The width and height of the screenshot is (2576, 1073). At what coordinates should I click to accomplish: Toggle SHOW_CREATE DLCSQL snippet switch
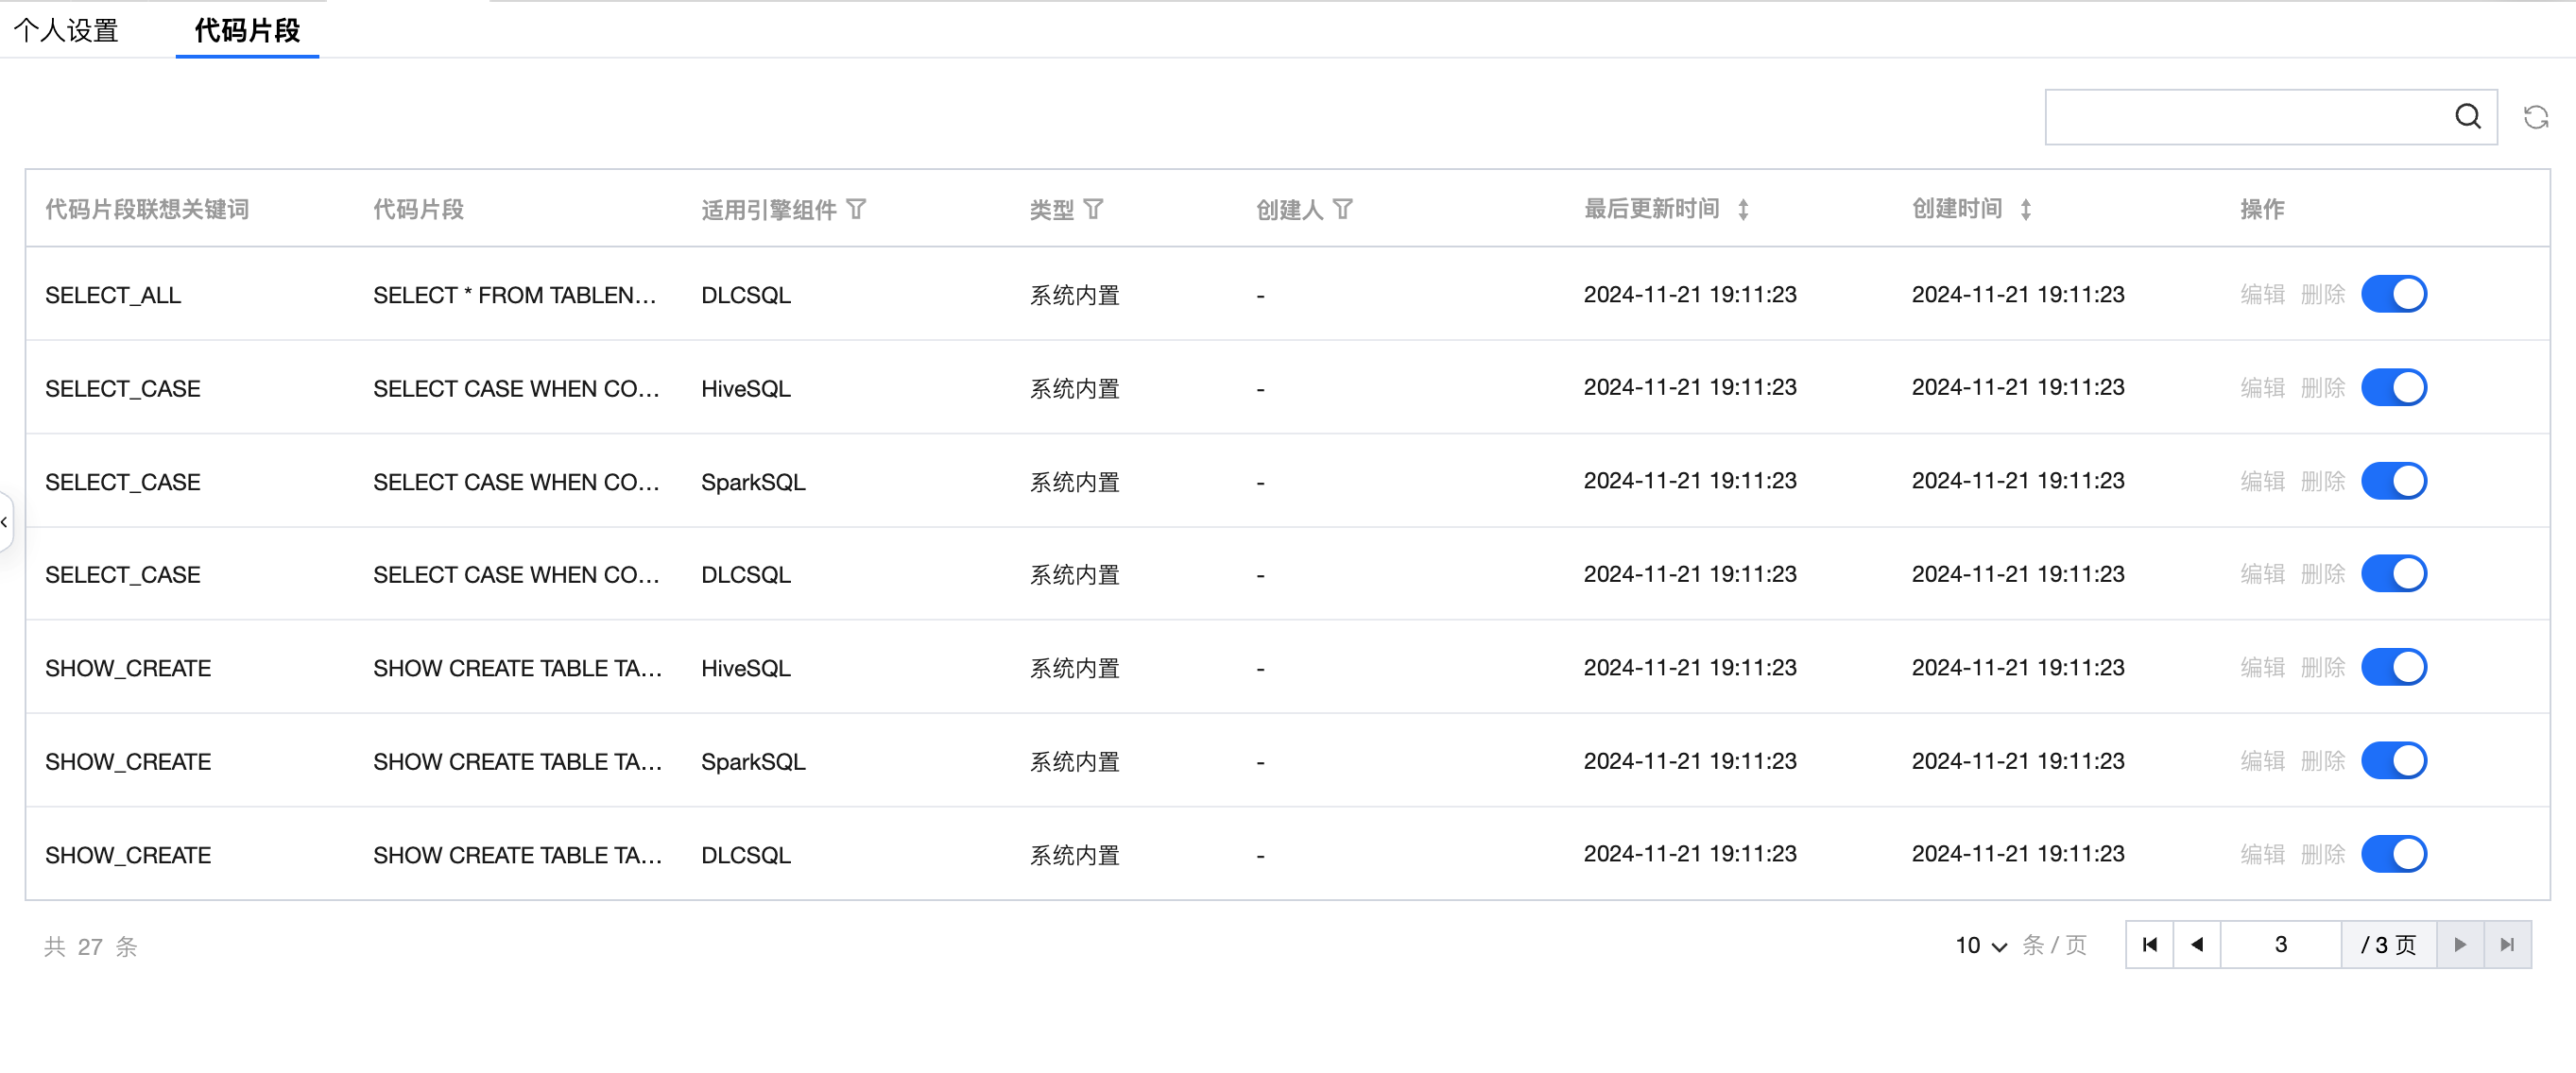[x=2393, y=854]
